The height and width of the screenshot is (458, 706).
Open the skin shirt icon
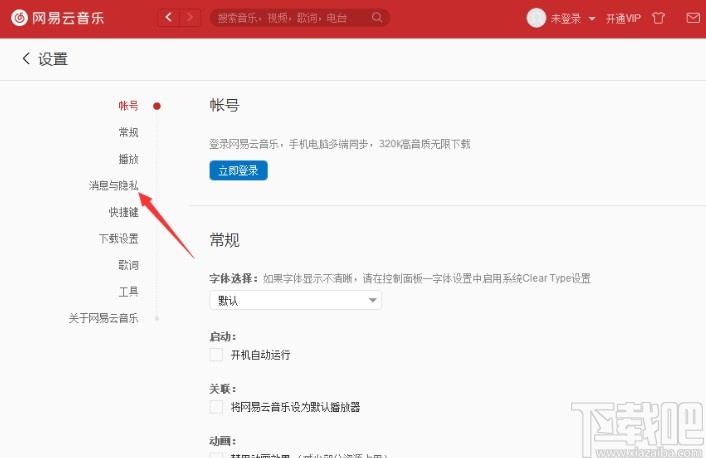pyautogui.click(x=658, y=18)
